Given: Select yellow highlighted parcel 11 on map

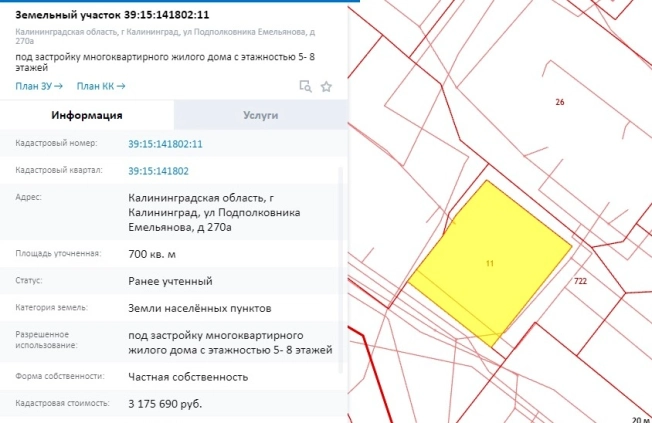Looking at the screenshot, I should [490, 263].
